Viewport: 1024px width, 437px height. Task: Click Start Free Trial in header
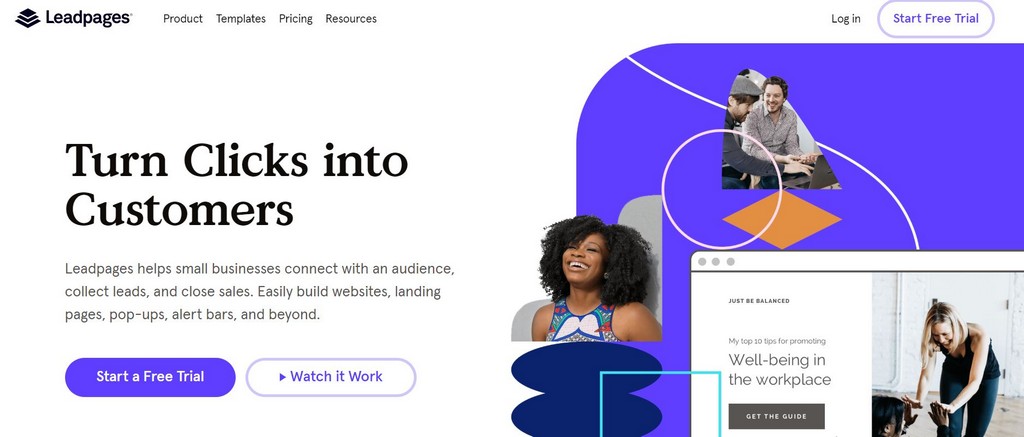tap(936, 18)
